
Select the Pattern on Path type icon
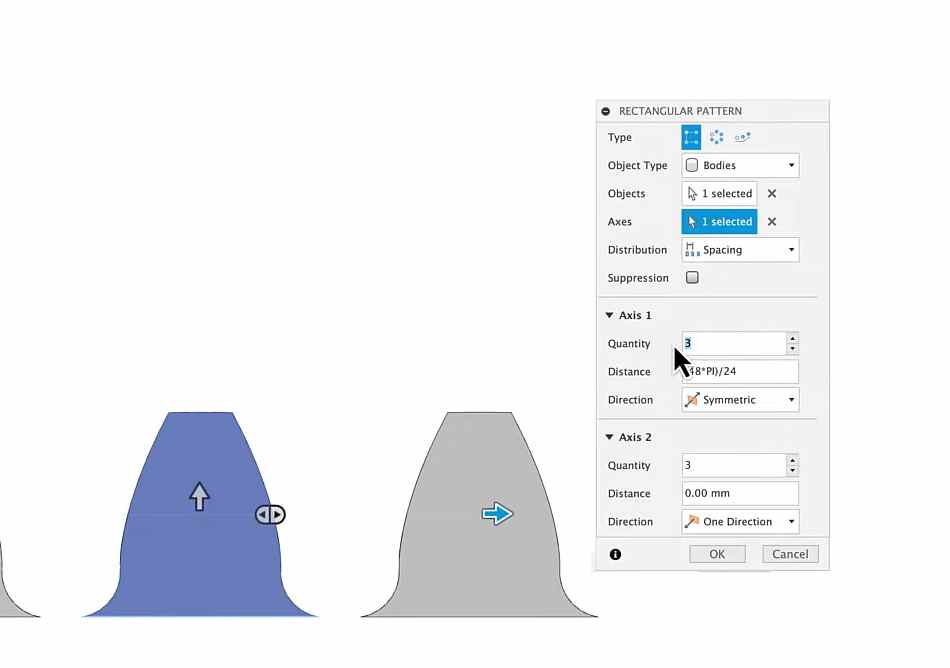pyautogui.click(x=742, y=137)
